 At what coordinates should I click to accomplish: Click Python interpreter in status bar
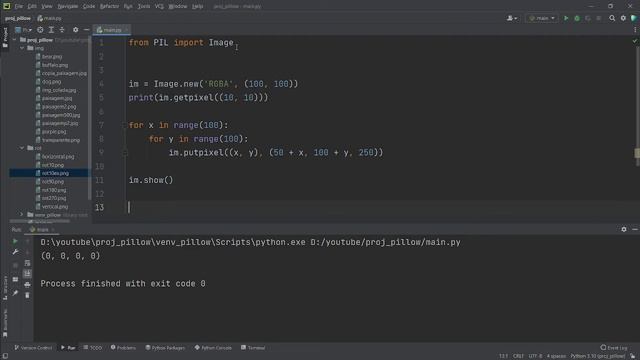(x=598, y=356)
